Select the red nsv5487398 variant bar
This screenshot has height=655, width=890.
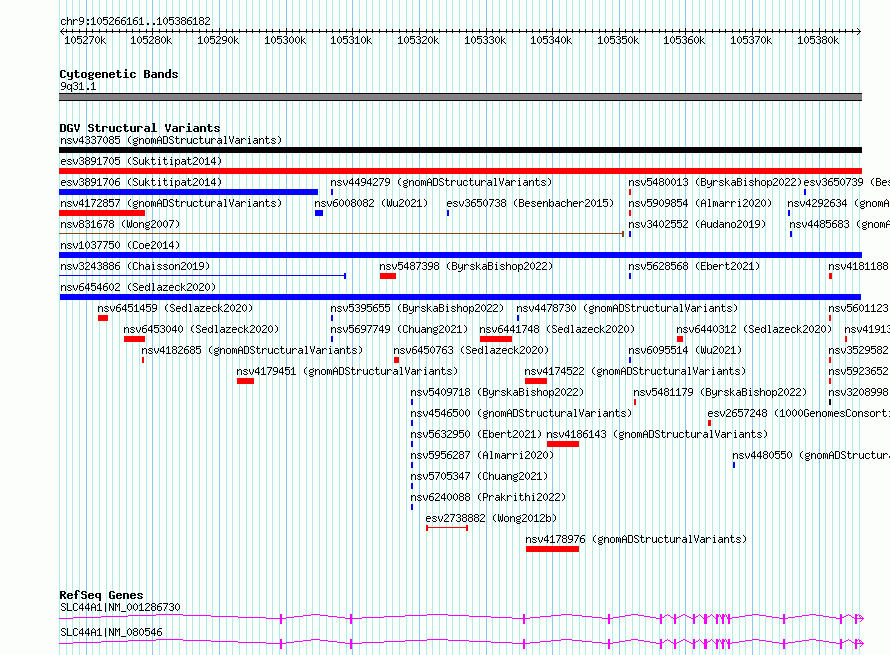(388, 276)
